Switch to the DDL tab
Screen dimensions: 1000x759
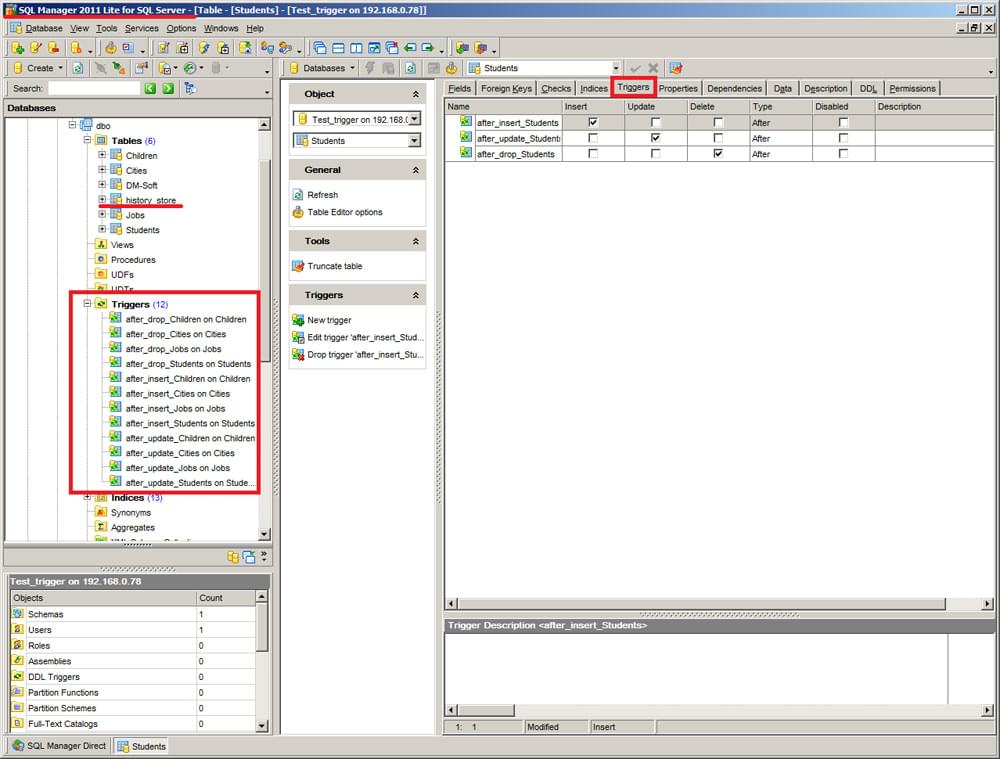[x=868, y=89]
